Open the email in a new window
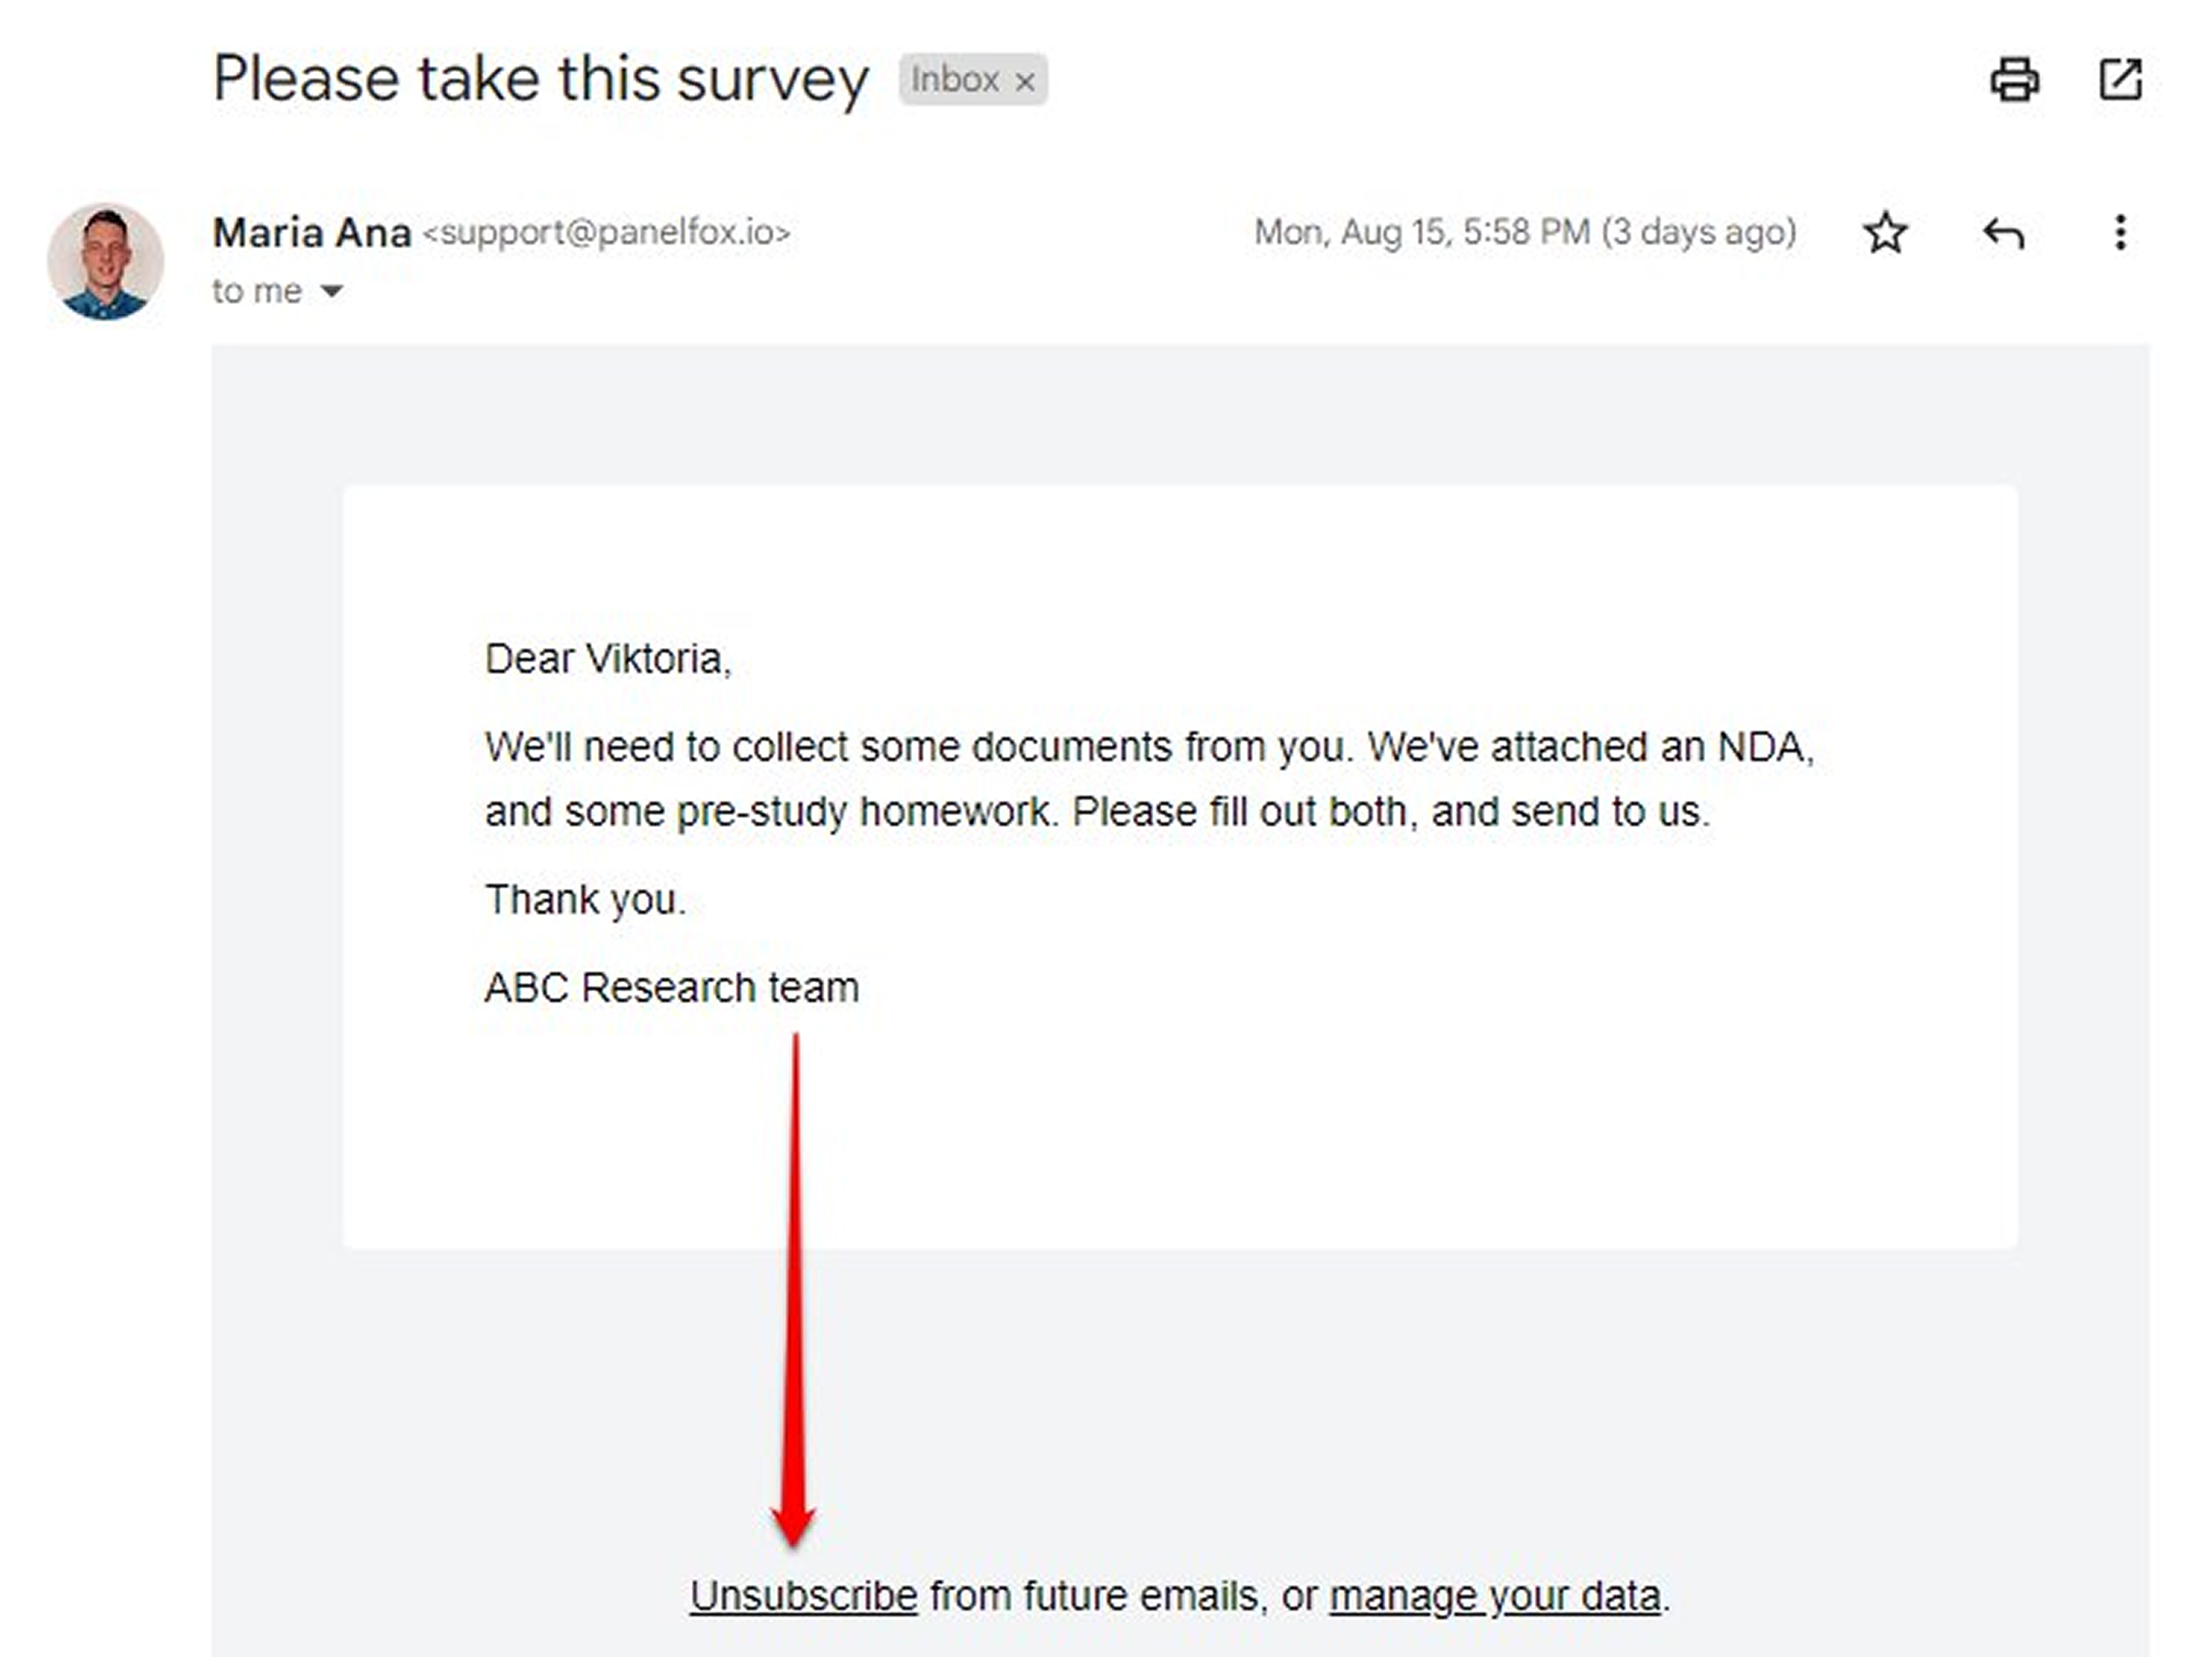The width and height of the screenshot is (2212, 1657). click(2120, 79)
